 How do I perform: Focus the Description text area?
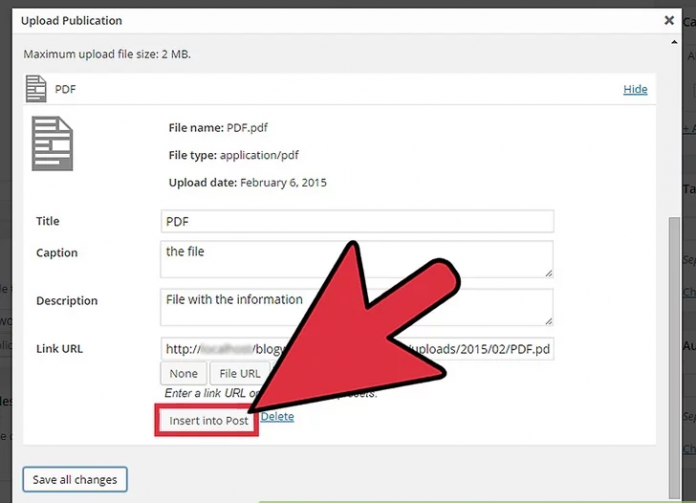click(356, 307)
